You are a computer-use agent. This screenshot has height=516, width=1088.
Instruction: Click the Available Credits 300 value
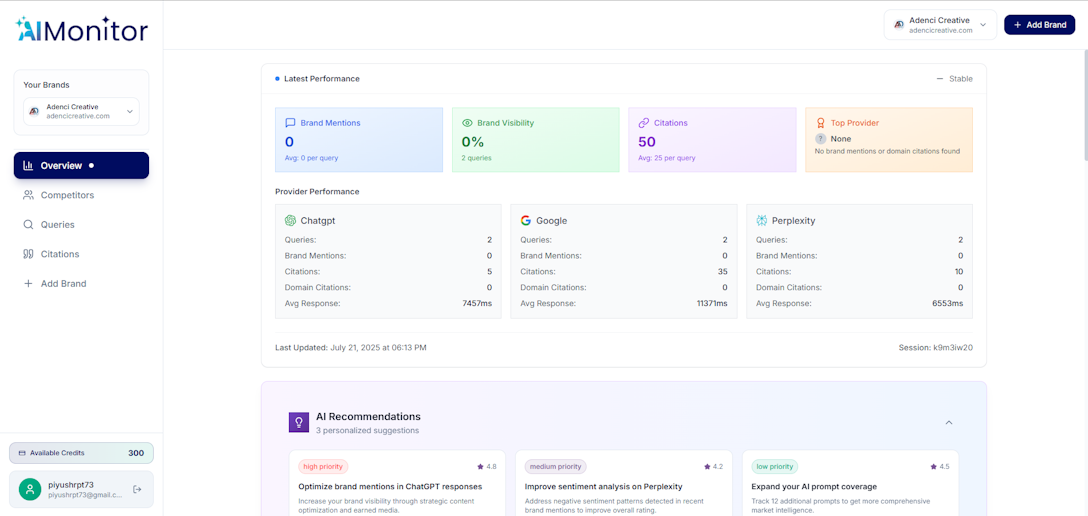coord(136,453)
